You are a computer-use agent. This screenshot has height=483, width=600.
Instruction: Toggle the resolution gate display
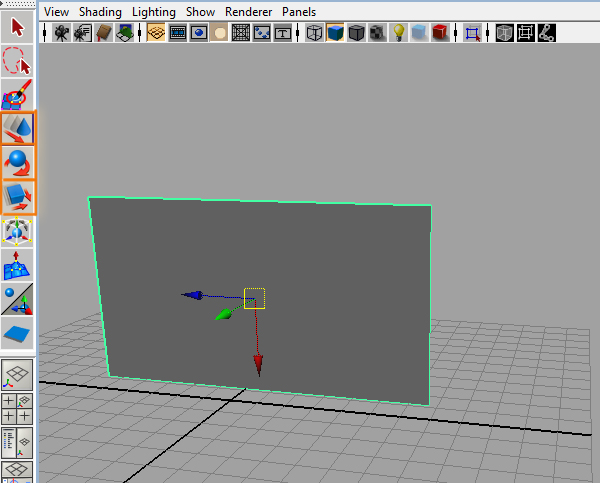(x=199, y=33)
